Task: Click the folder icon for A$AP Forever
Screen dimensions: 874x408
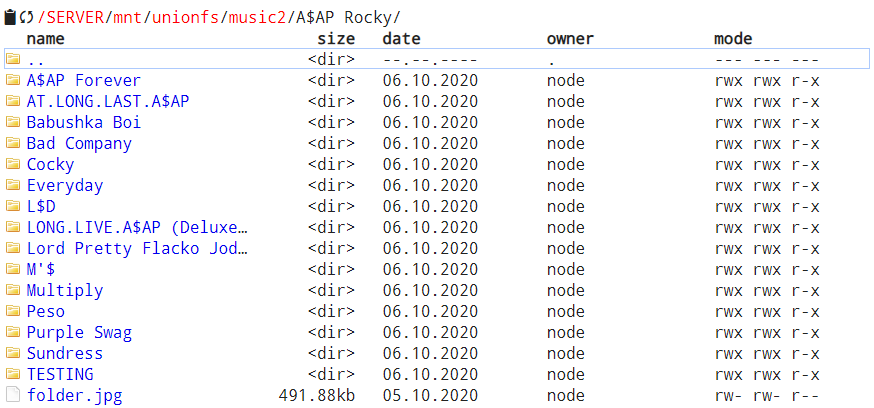Action: tap(13, 80)
